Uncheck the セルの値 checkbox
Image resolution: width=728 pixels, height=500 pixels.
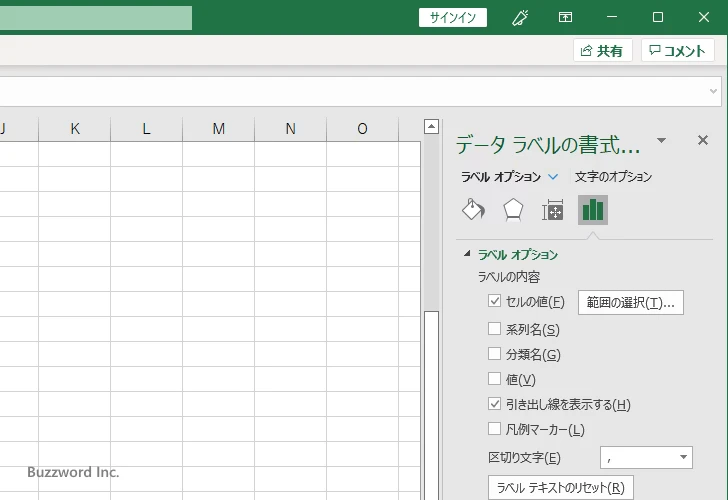tap(494, 301)
